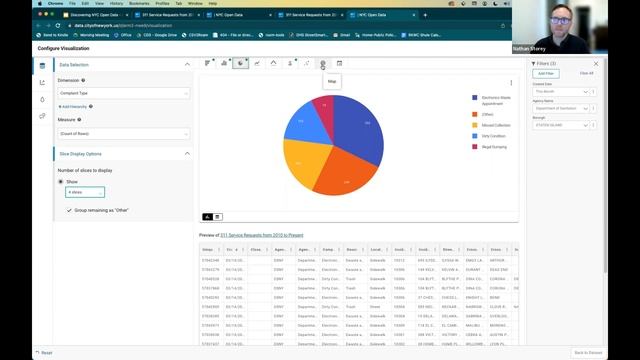Reload the page in Chrome
This screenshot has width=640, height=360.
[x=58, y=25]
